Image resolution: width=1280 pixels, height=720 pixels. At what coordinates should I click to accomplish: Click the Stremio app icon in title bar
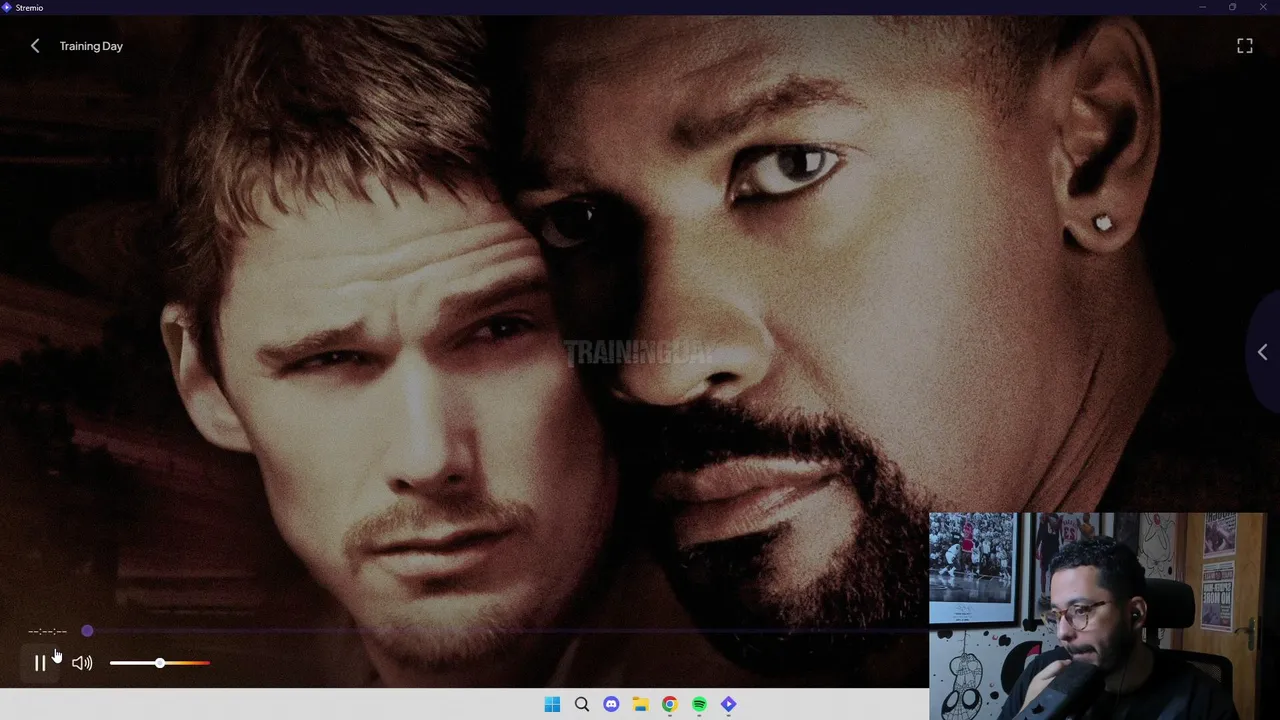pyautogui.click(x=6, y=7)
